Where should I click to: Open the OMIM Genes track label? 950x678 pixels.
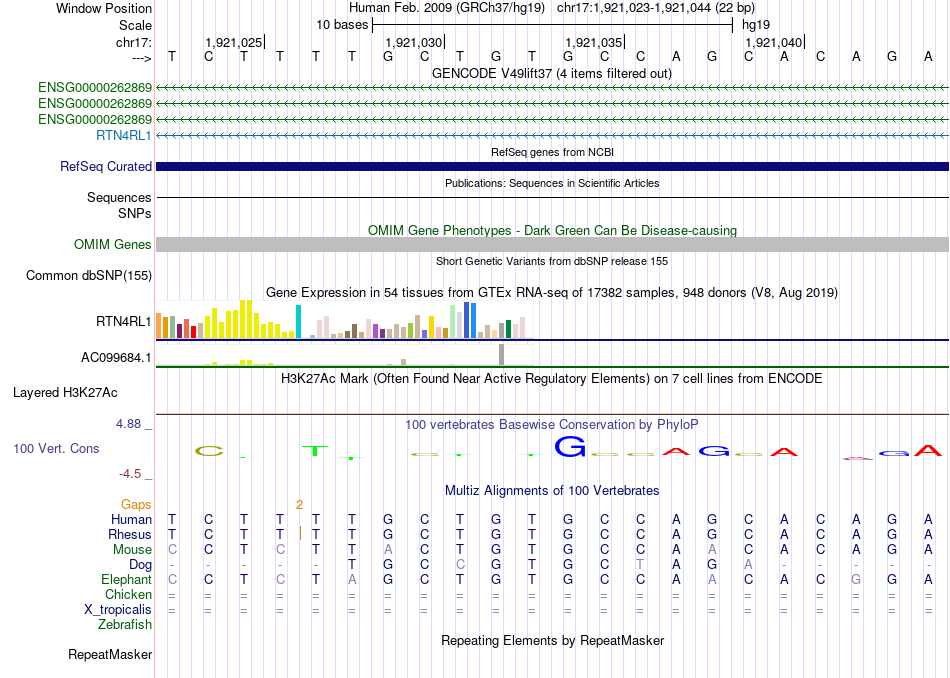click(113, 244)
